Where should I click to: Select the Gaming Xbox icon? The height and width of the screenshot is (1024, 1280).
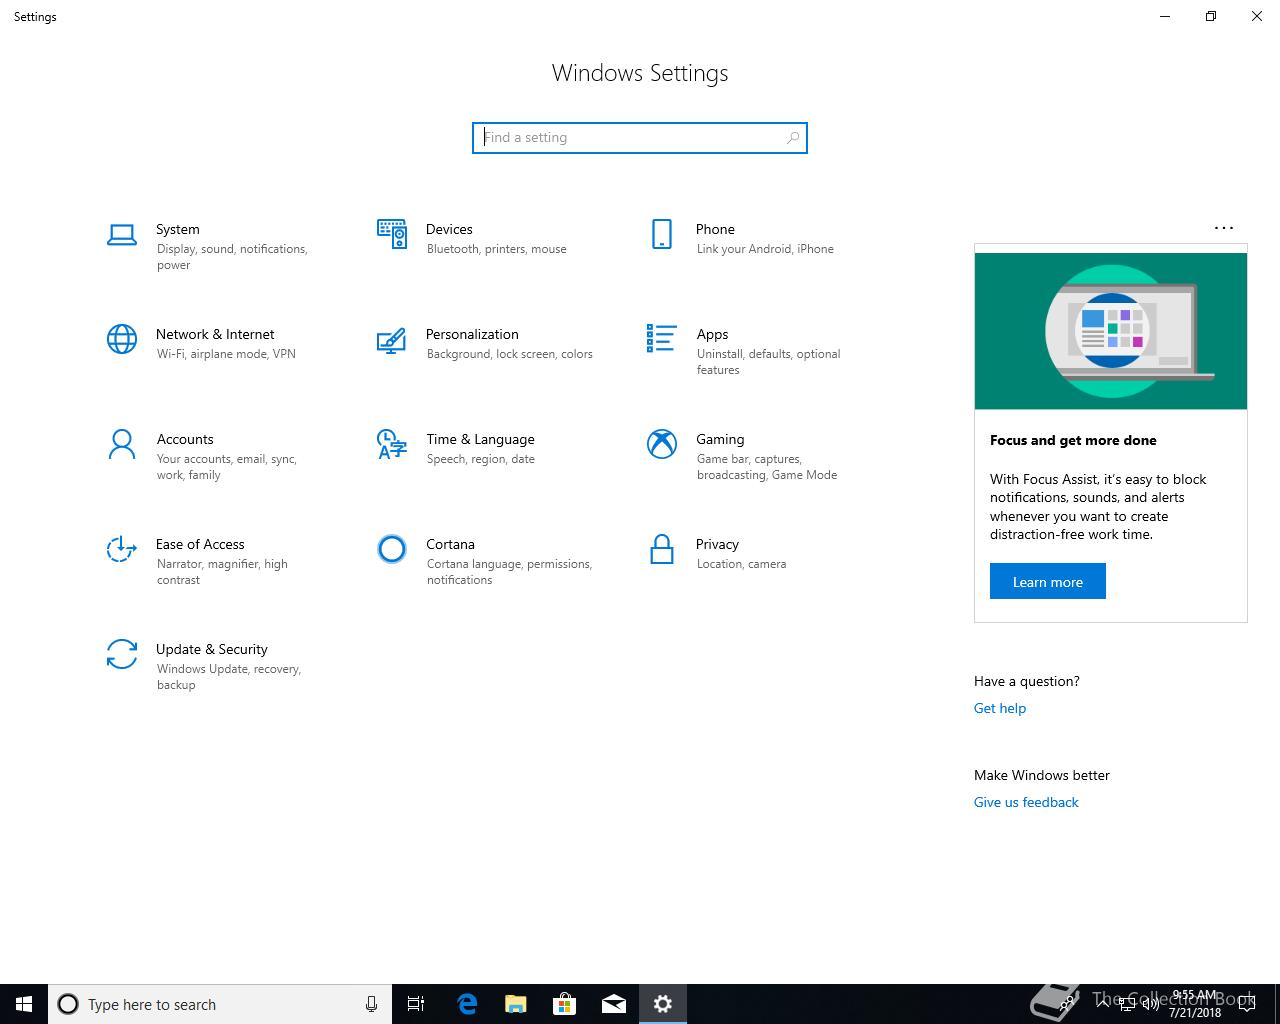[662, 444]
